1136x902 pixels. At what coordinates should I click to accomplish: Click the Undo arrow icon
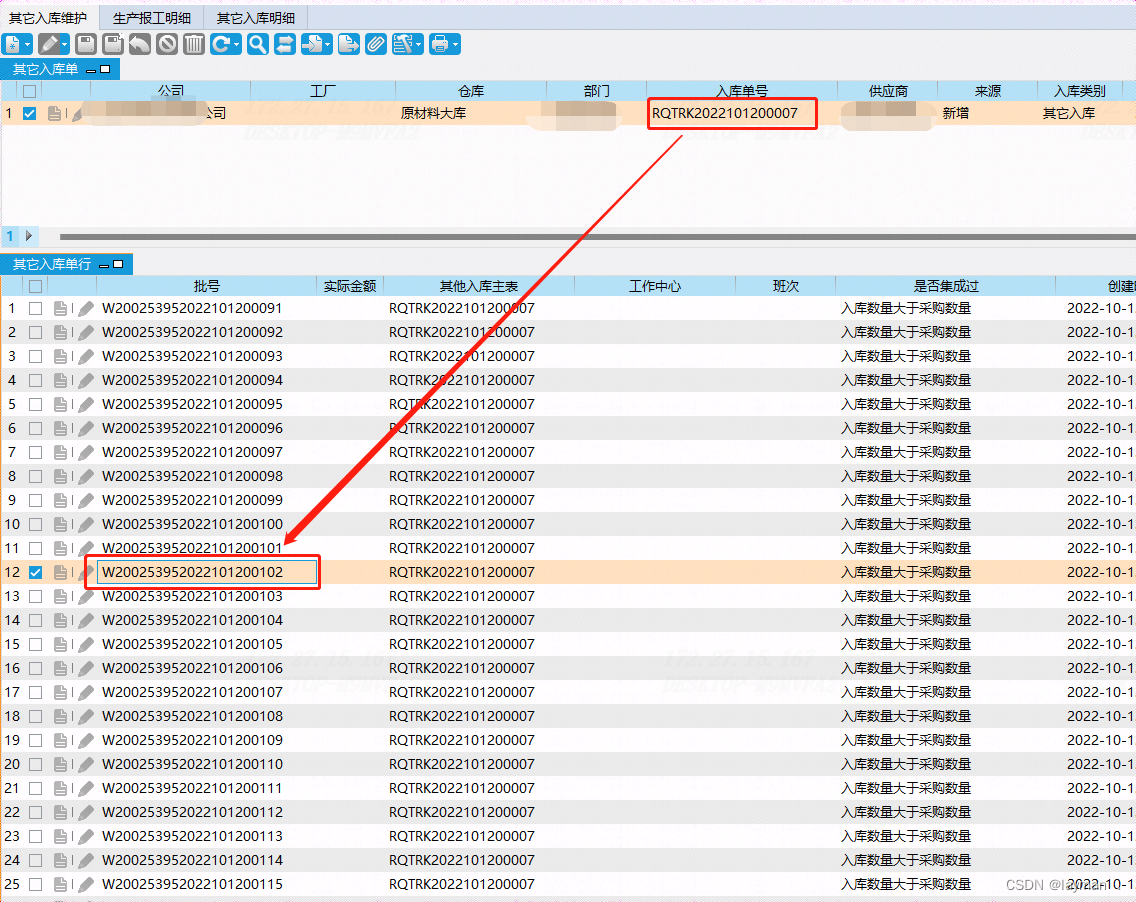[x=140, y=44]
